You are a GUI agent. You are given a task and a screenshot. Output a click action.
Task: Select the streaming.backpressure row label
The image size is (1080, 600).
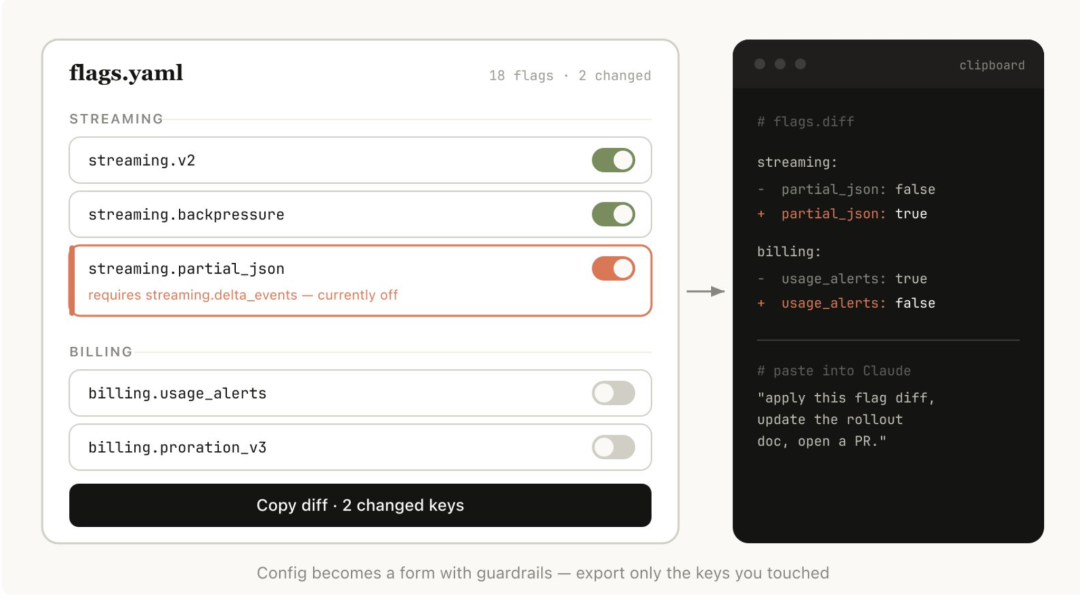(186, 214)
